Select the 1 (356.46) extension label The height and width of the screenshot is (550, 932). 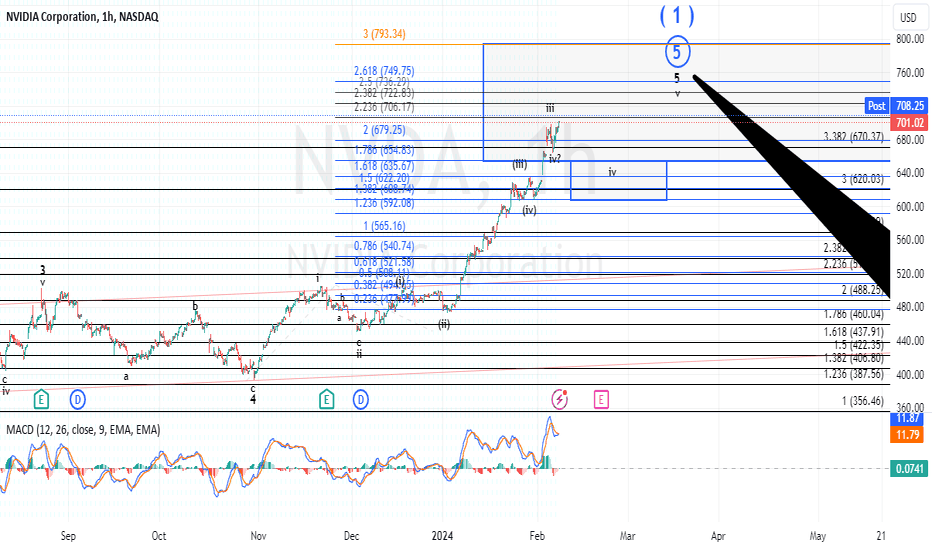point(862,401)
